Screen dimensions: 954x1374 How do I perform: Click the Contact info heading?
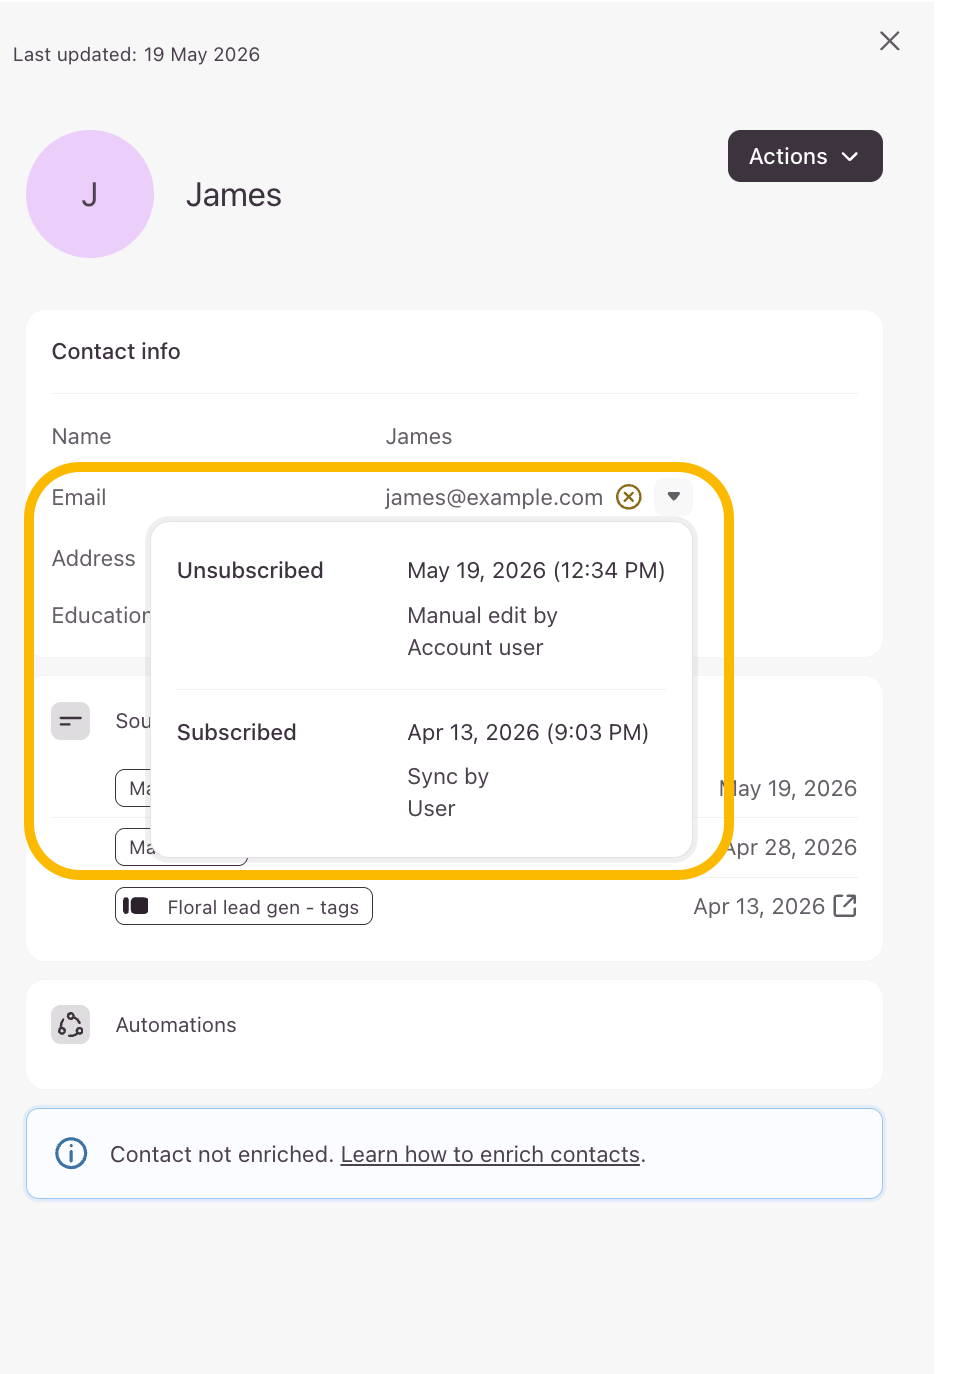(116, 351)
